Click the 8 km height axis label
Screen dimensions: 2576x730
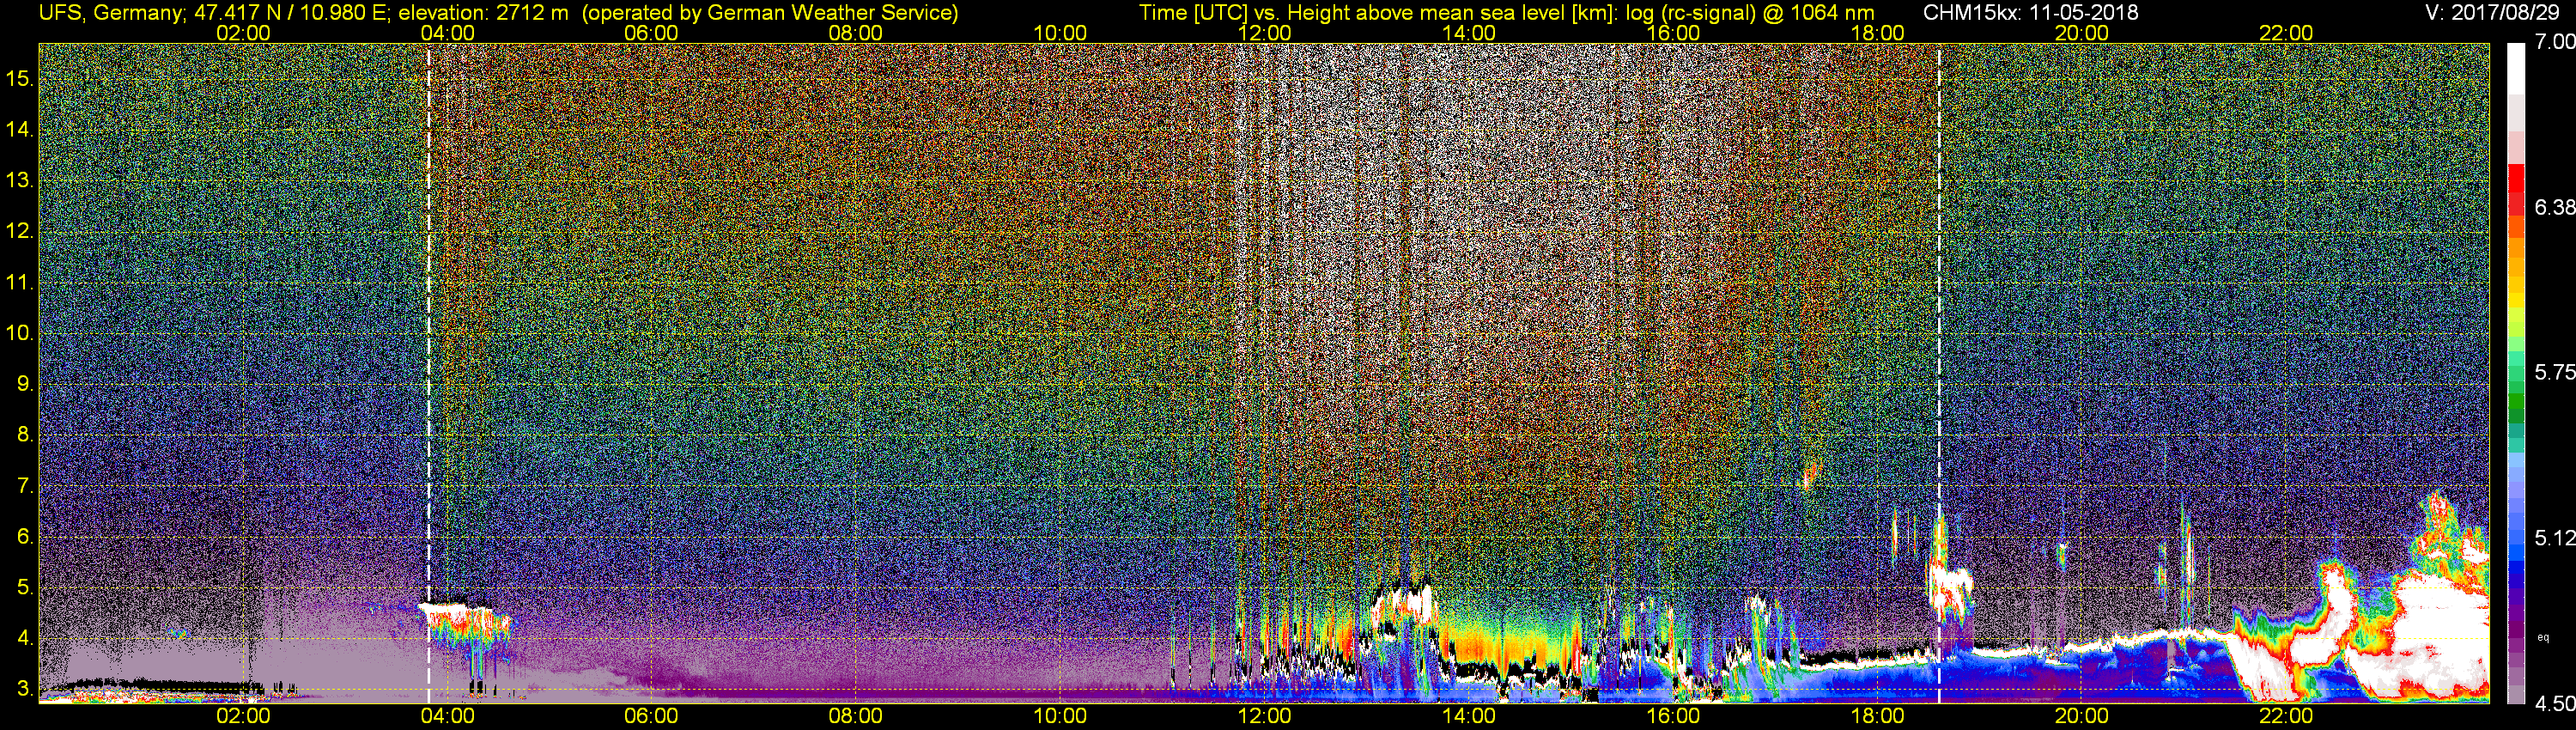click(x=25, y=435)
